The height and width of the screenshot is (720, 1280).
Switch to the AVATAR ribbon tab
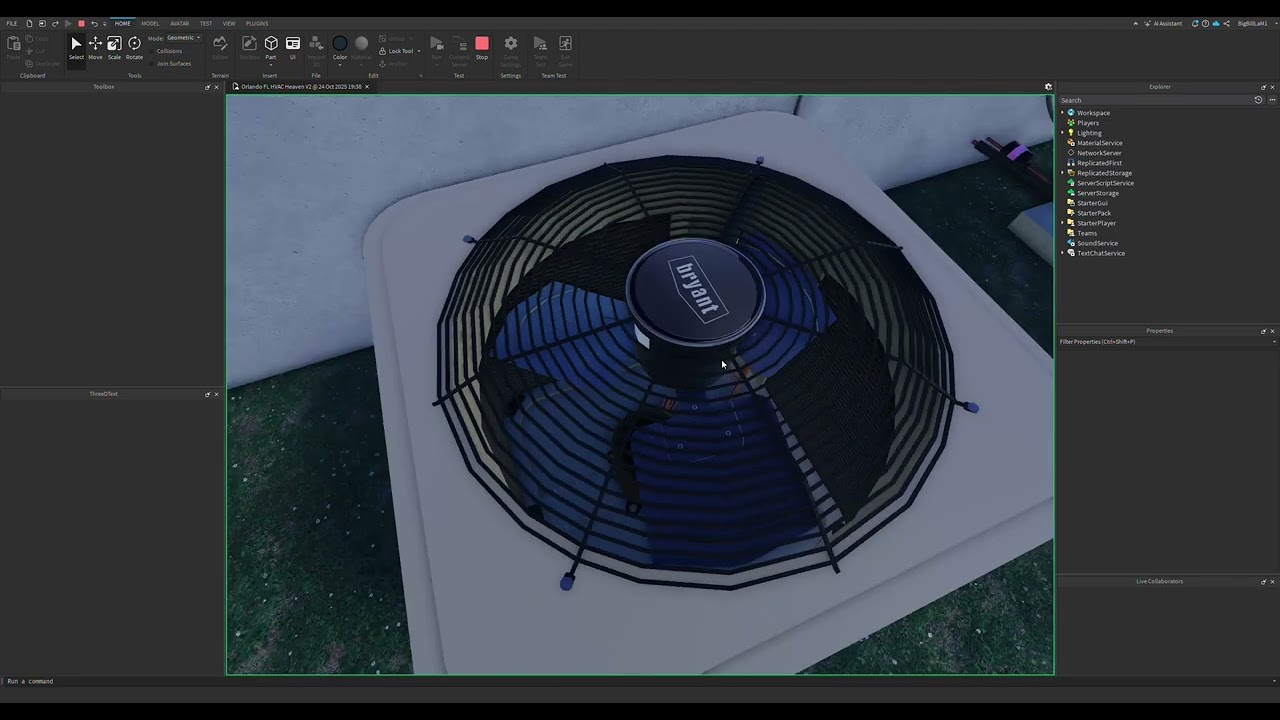(x=179, y=23)
